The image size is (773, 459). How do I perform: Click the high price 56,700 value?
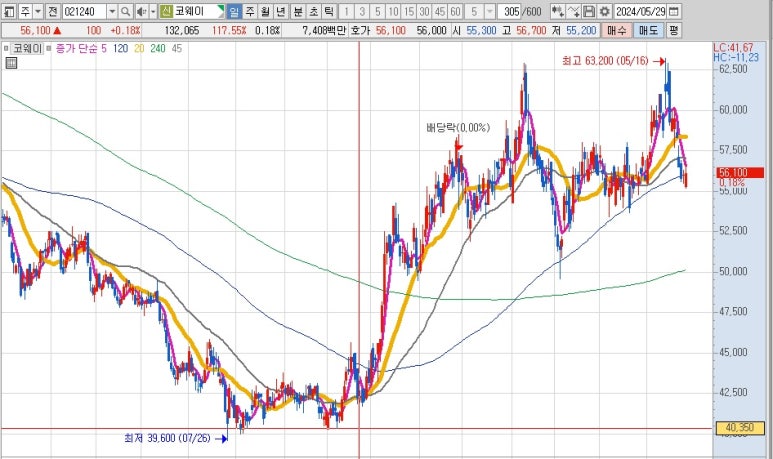pyautogui.click(x=531, y=31)
